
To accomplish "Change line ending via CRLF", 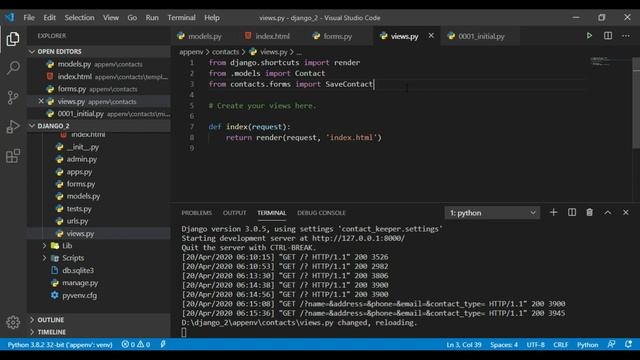I will [x=560, y=344].
